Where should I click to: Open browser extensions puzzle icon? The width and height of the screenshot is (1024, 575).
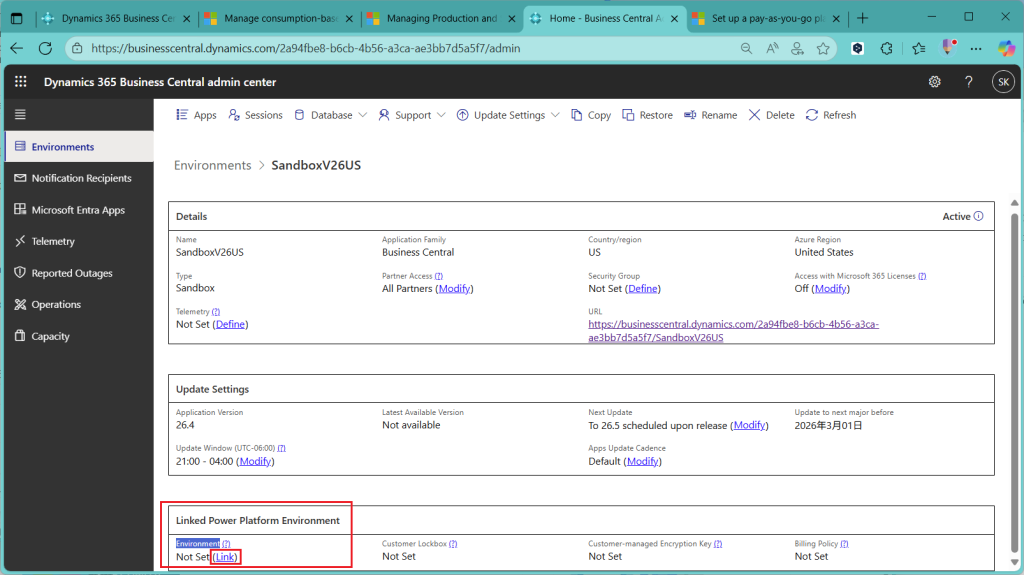(886, 48)
